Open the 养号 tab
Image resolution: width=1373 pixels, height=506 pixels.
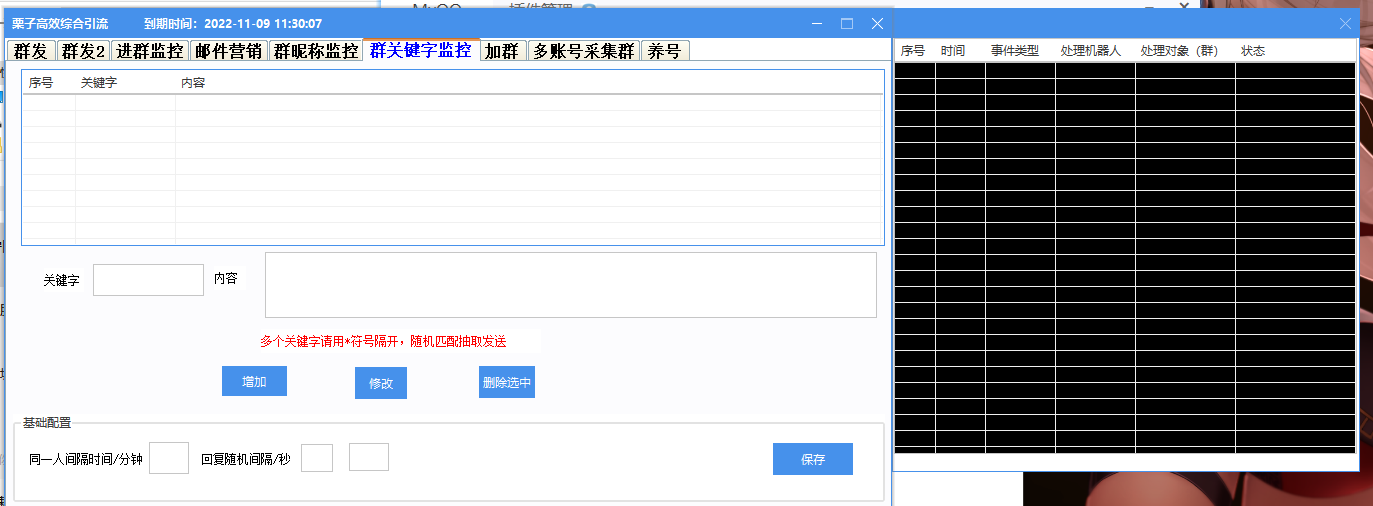[x=665, y=51]
